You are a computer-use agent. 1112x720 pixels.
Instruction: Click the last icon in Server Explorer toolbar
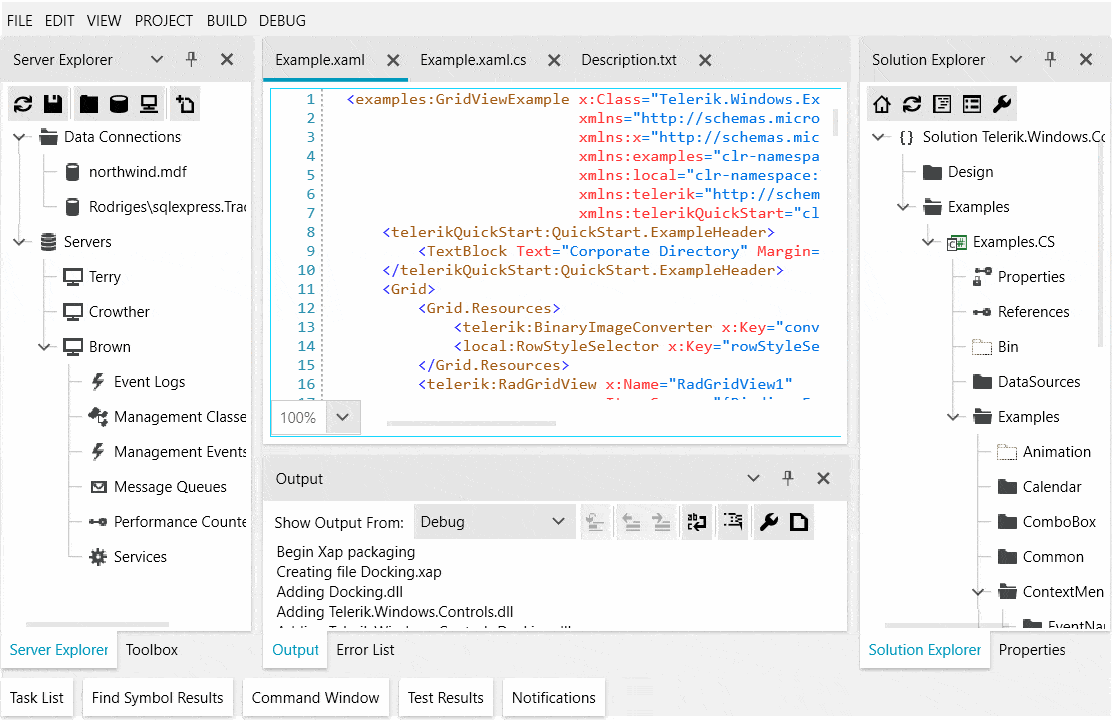185,104
